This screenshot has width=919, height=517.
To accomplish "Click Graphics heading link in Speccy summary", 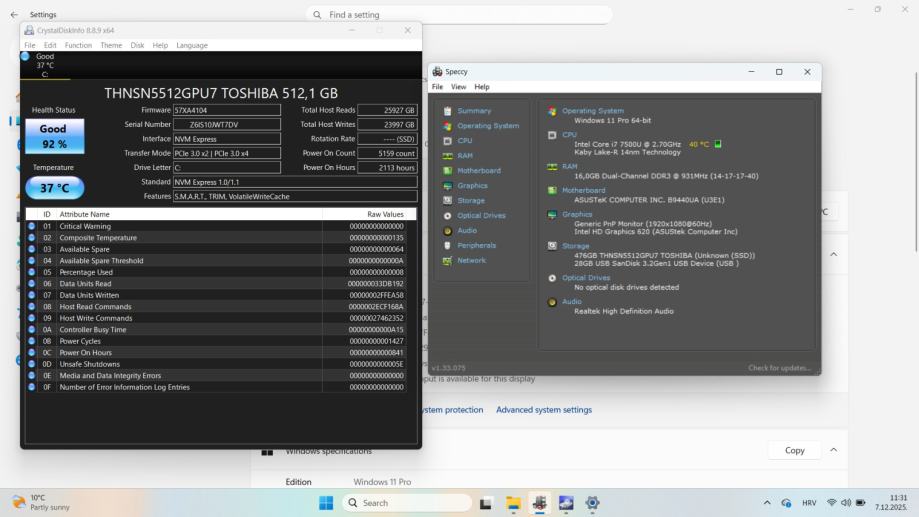I will pos(577,215).
